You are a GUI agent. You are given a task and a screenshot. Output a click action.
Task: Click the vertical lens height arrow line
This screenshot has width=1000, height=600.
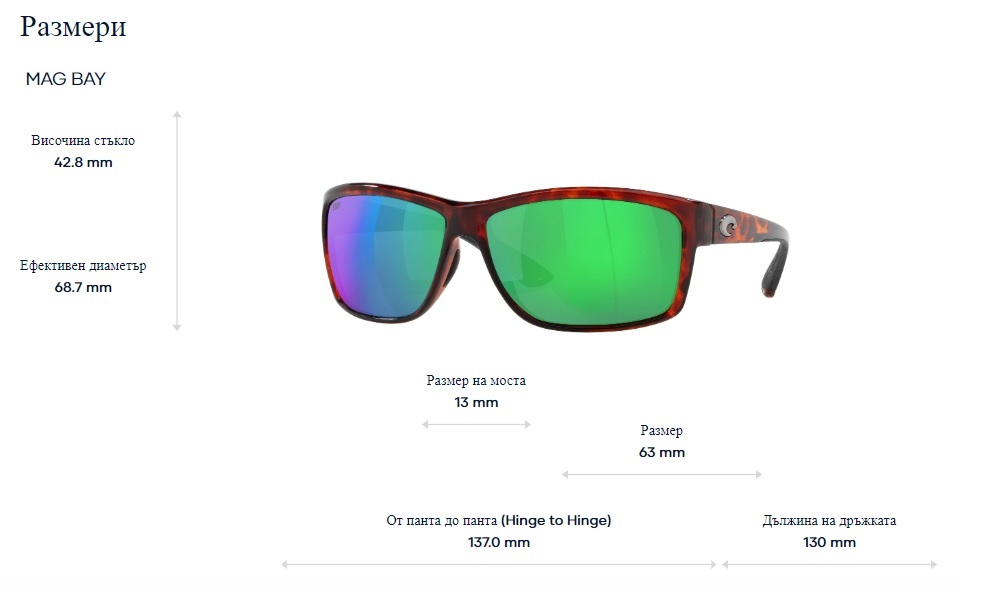point(177,221)
